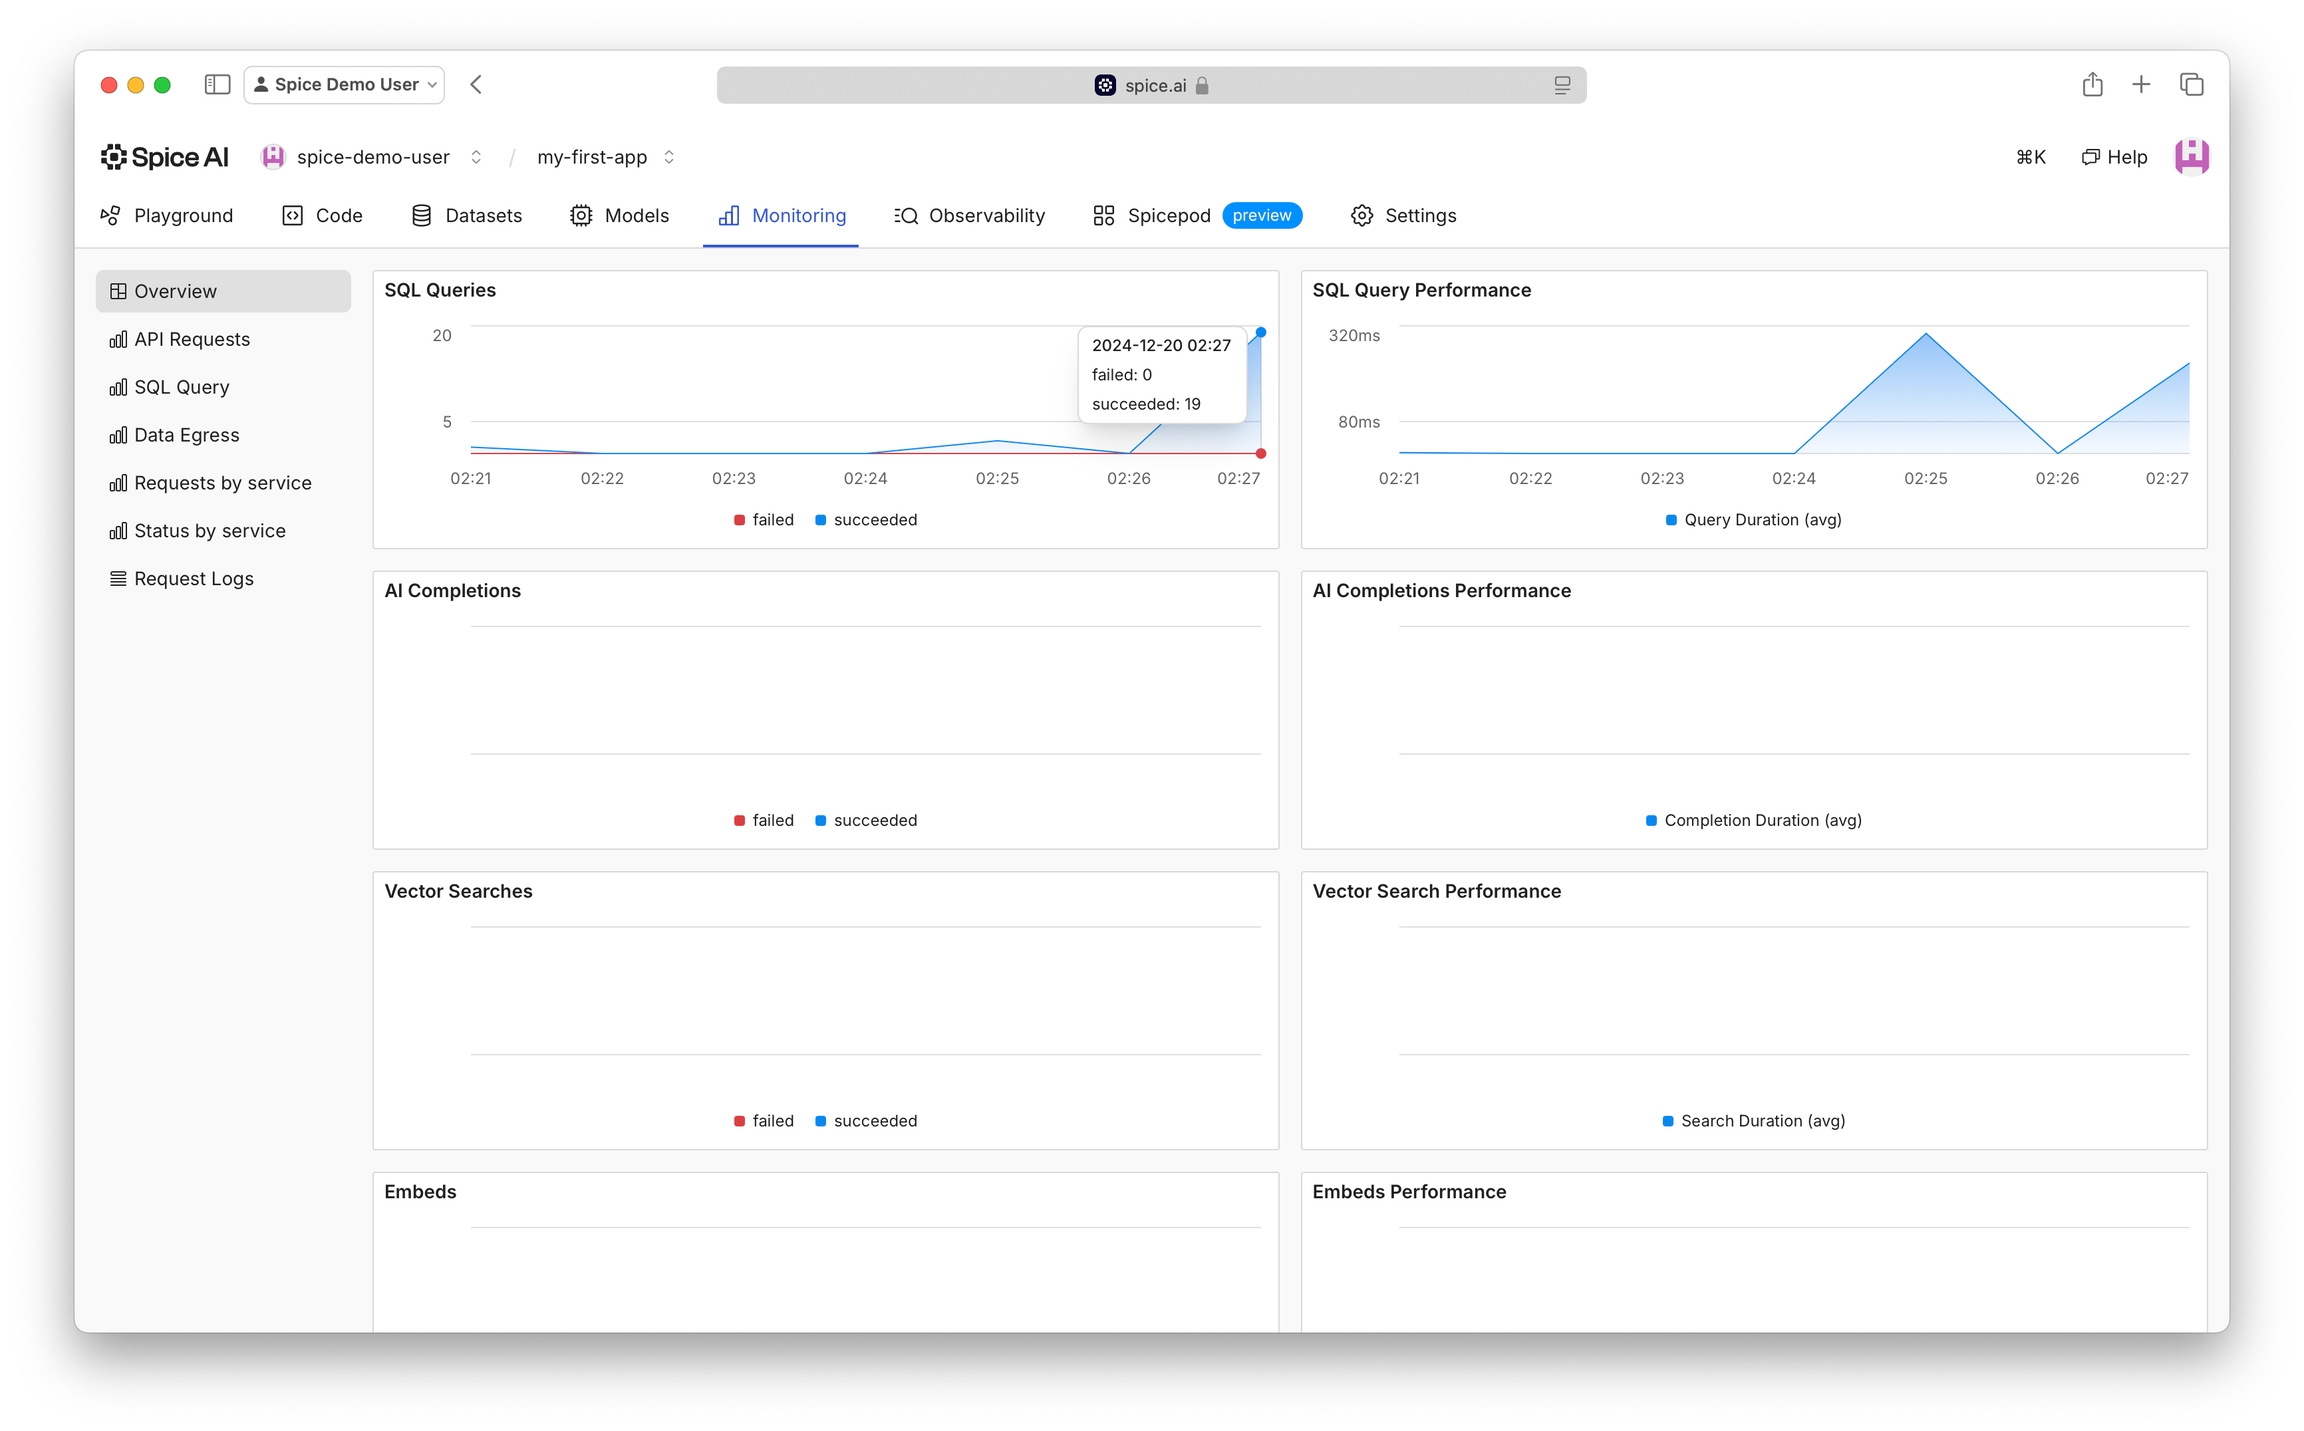
Task: Toggle the browser sidebar icon
Action: point(217,85)
